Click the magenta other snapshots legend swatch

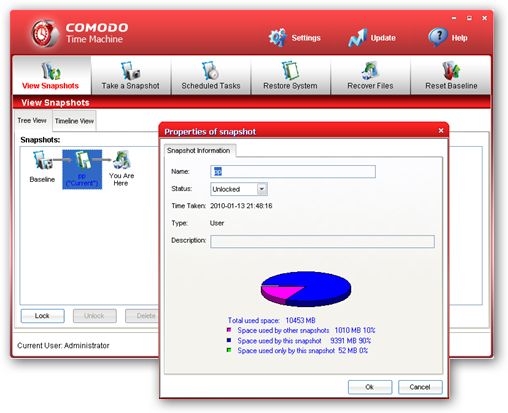point(229,330)
